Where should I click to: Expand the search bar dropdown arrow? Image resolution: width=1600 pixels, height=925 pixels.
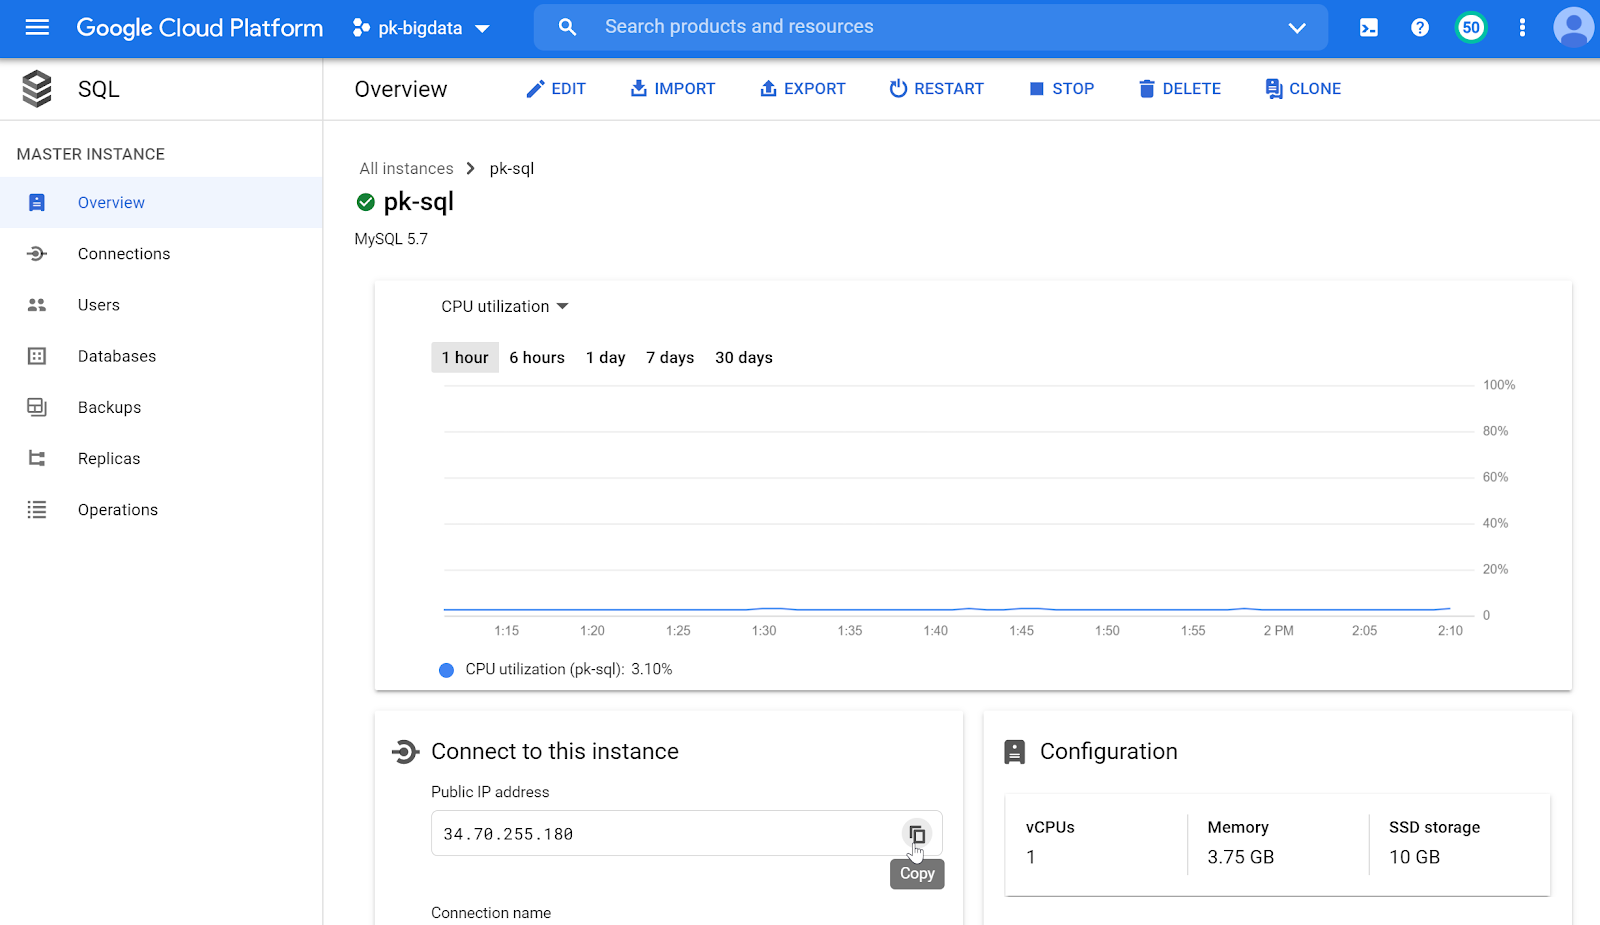(1297, 28)
